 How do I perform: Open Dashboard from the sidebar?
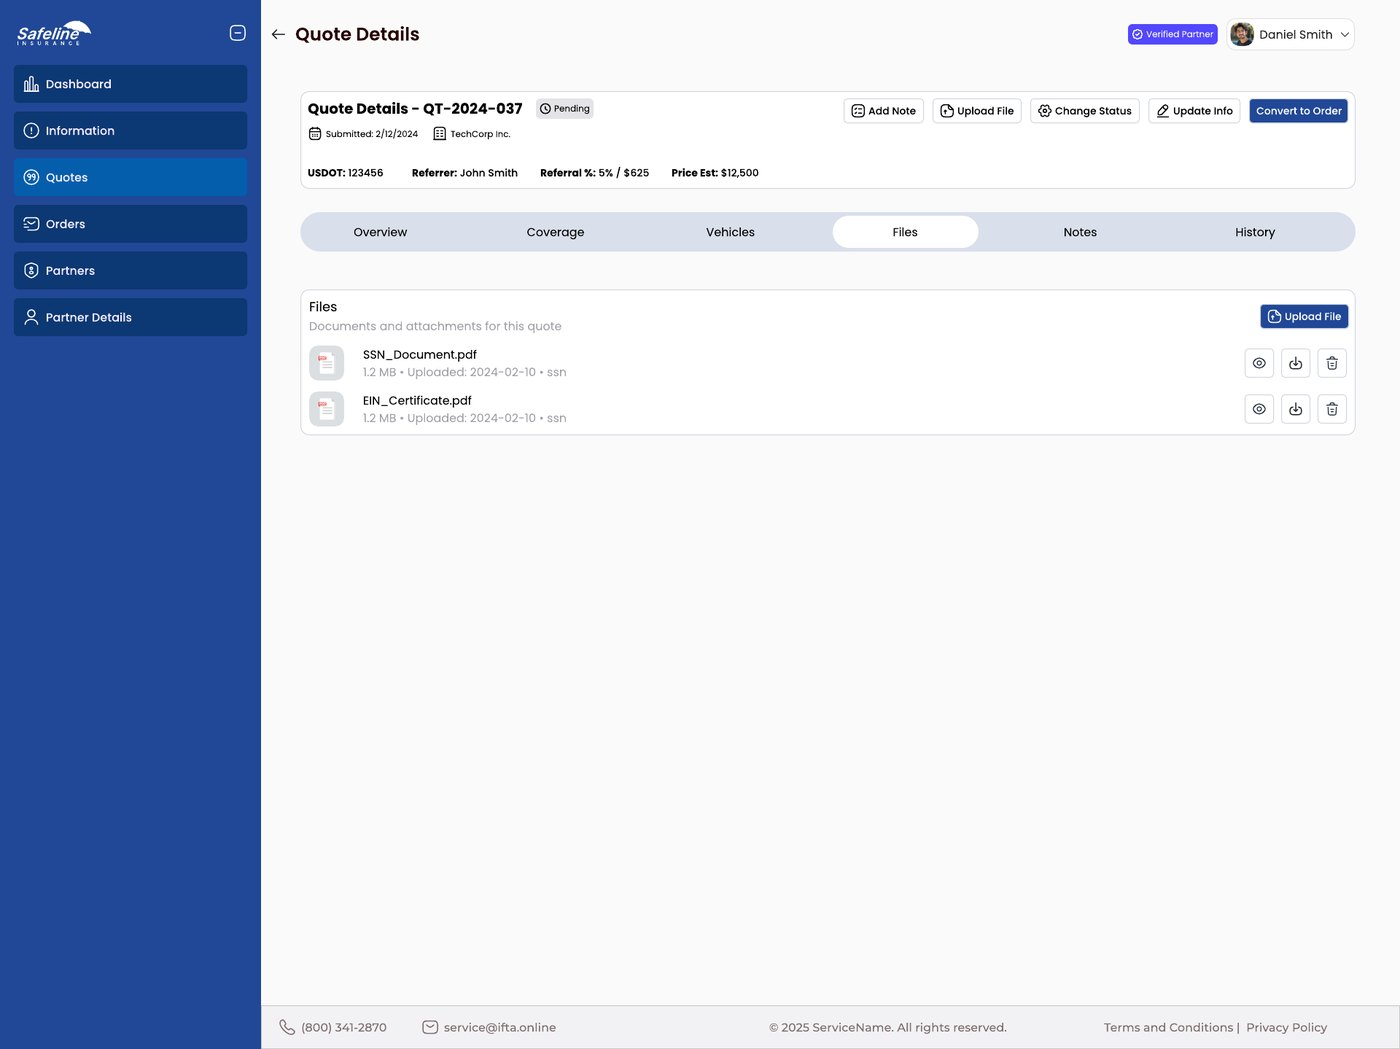[130, 84]
